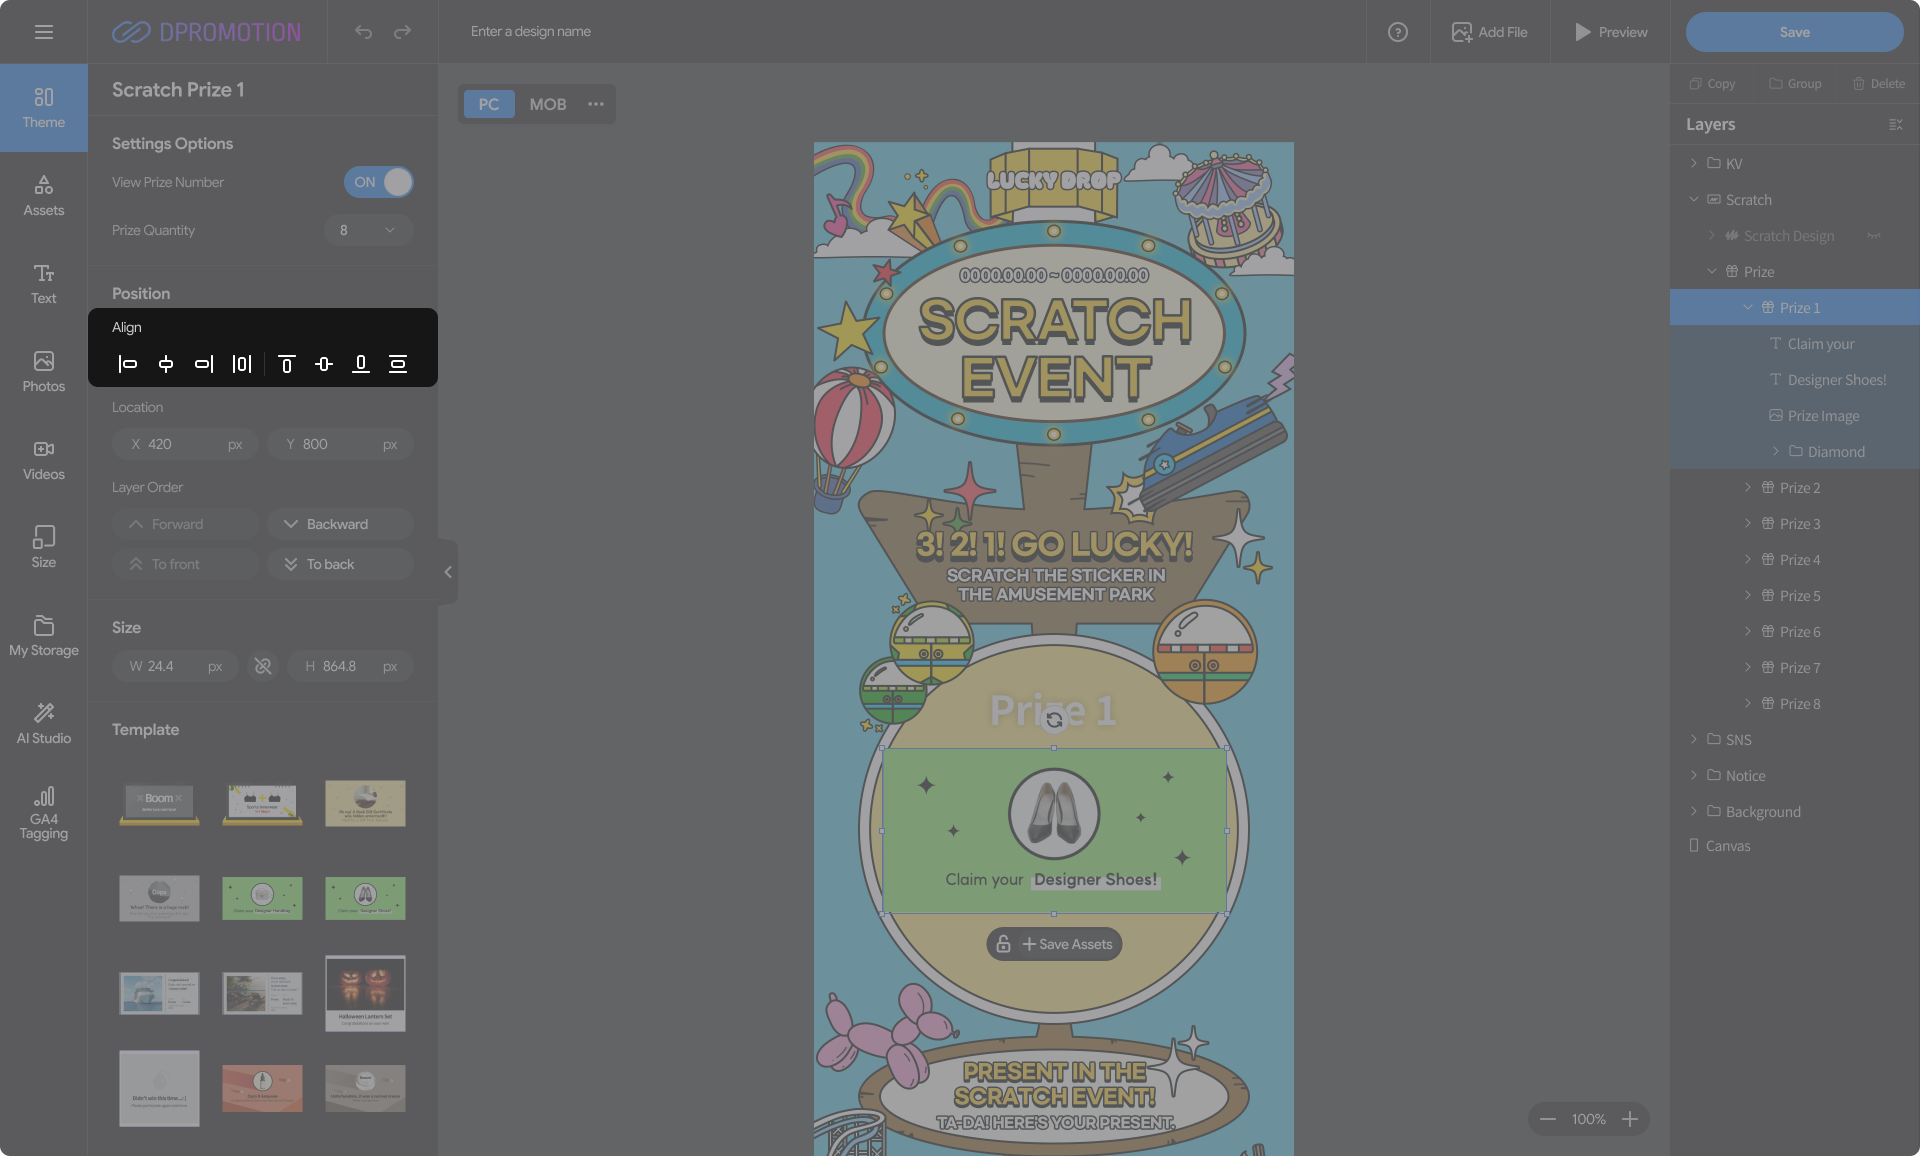Expand the Background layer folder
This screenshot has width=1920, height=1156.
[x=1694, y=811]
